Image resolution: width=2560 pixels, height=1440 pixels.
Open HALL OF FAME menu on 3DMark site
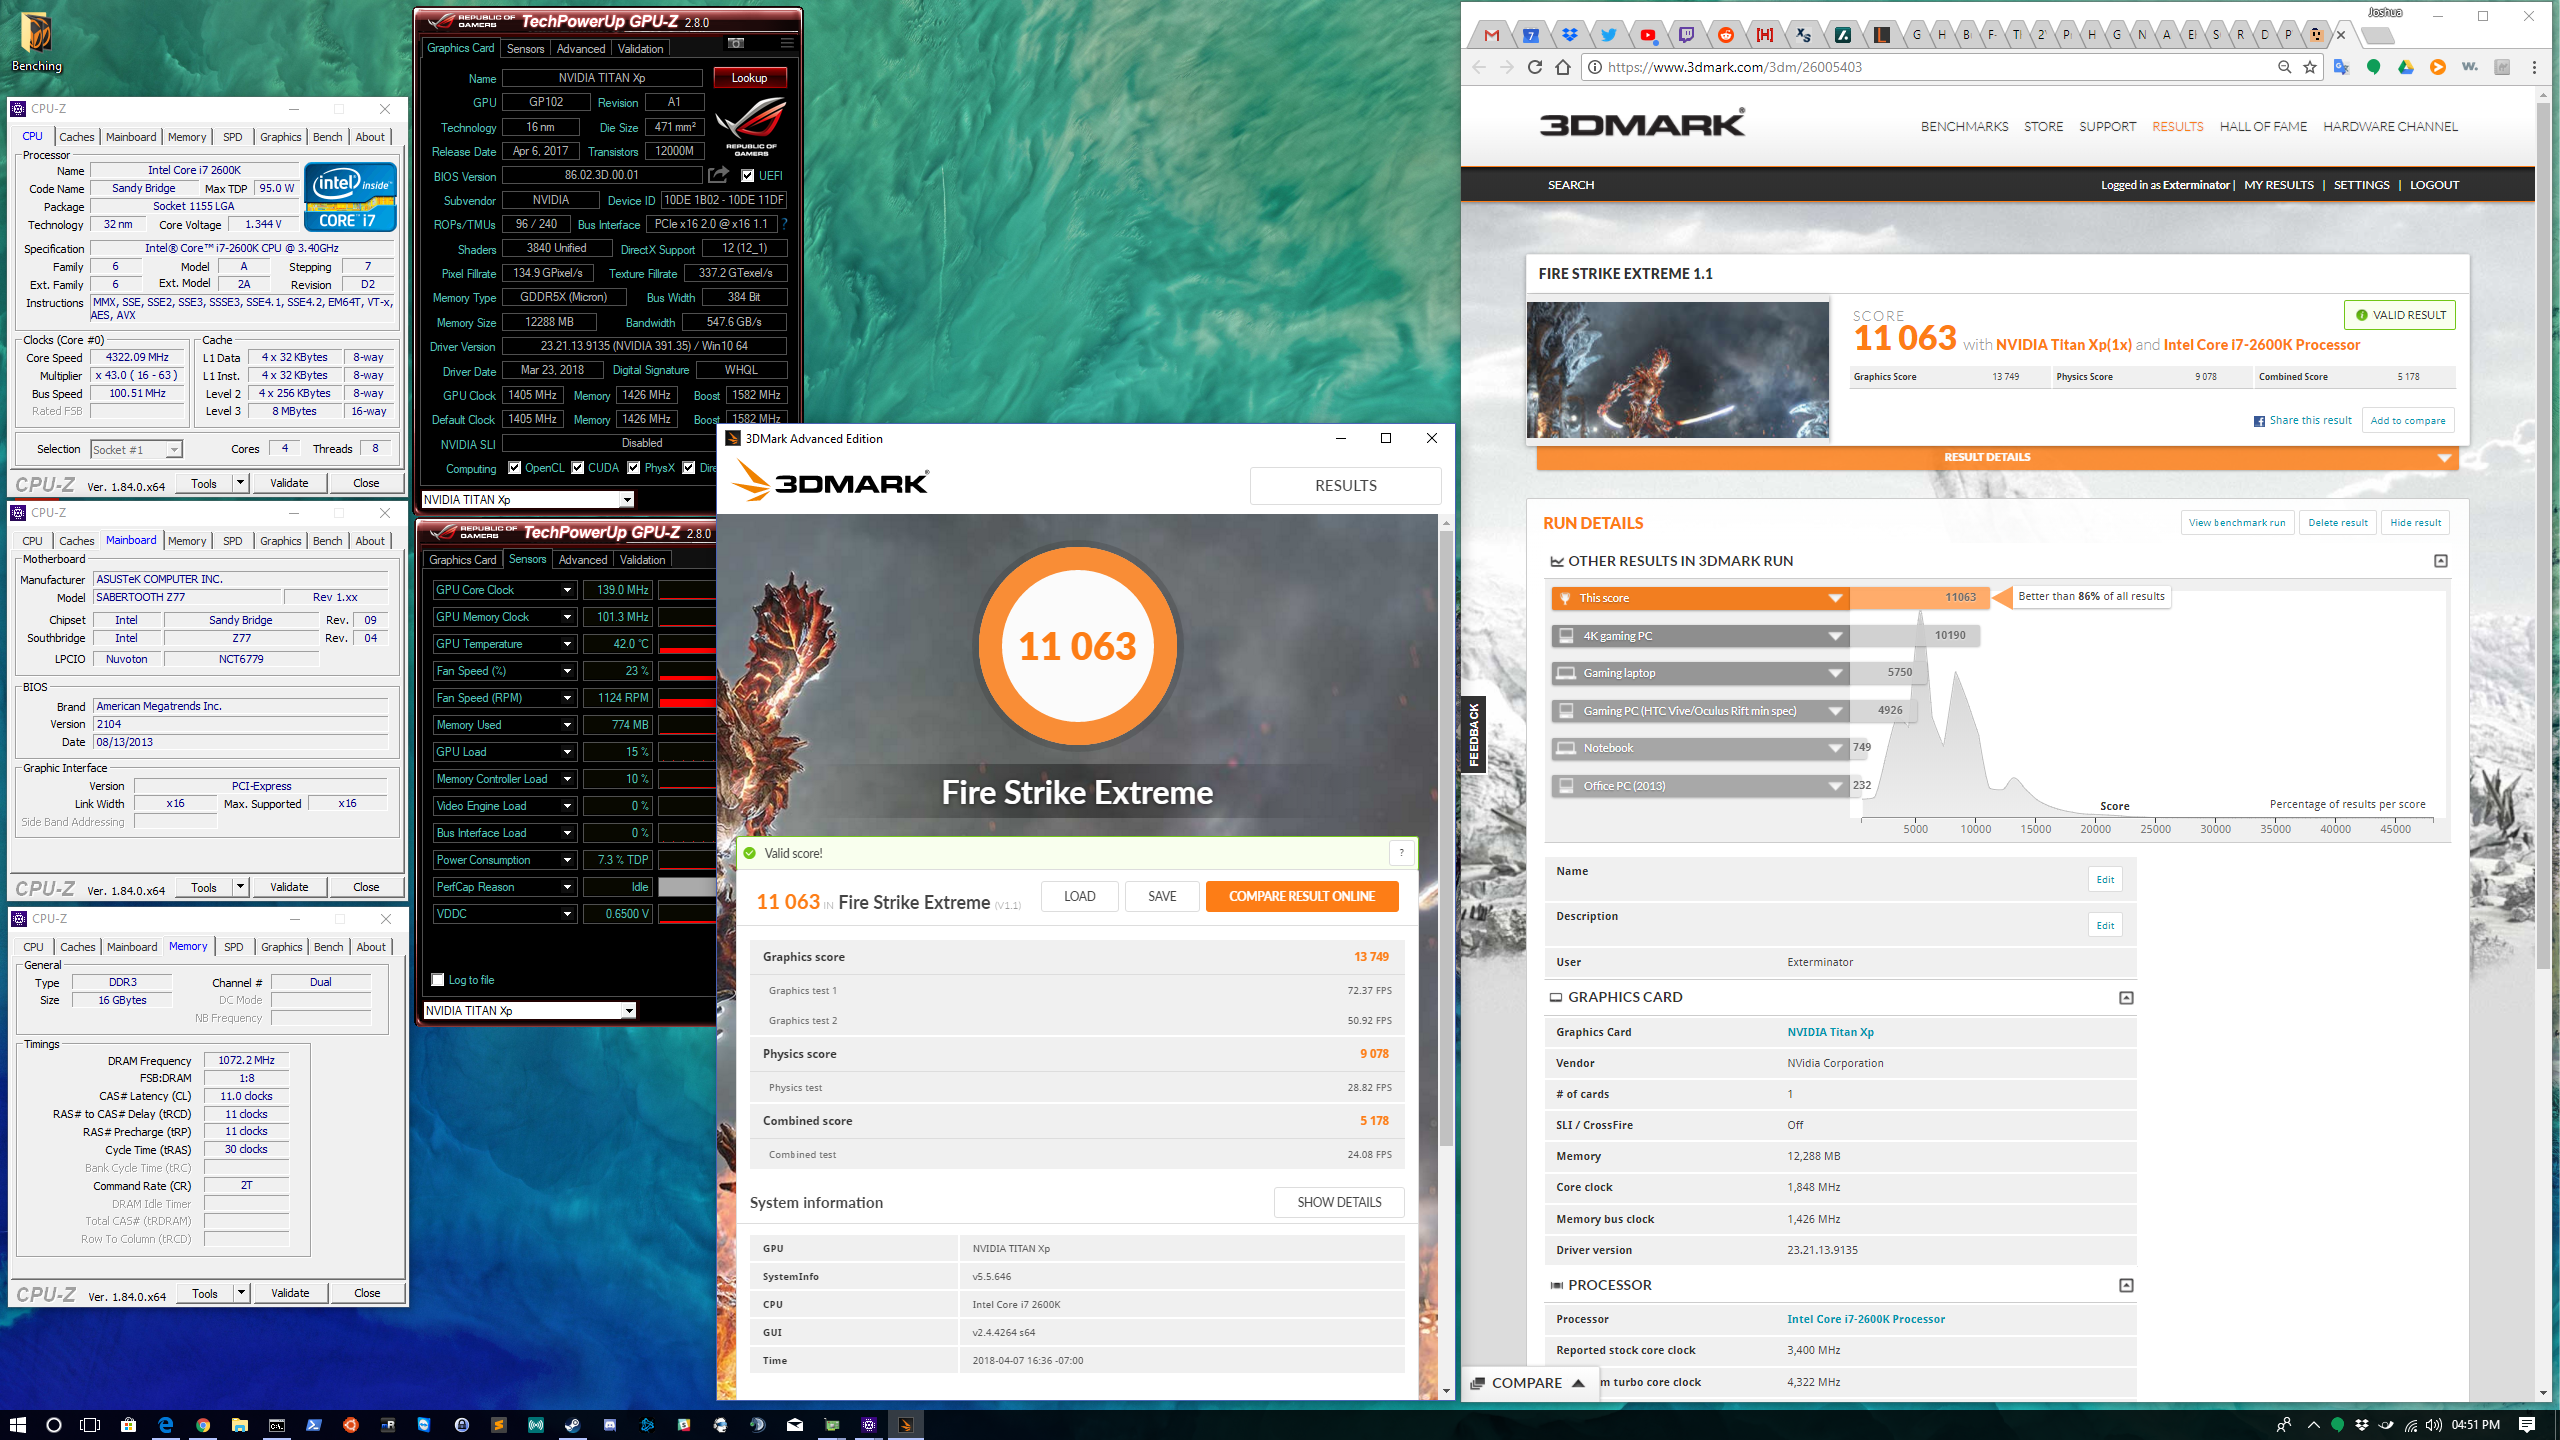point(2263,127)
